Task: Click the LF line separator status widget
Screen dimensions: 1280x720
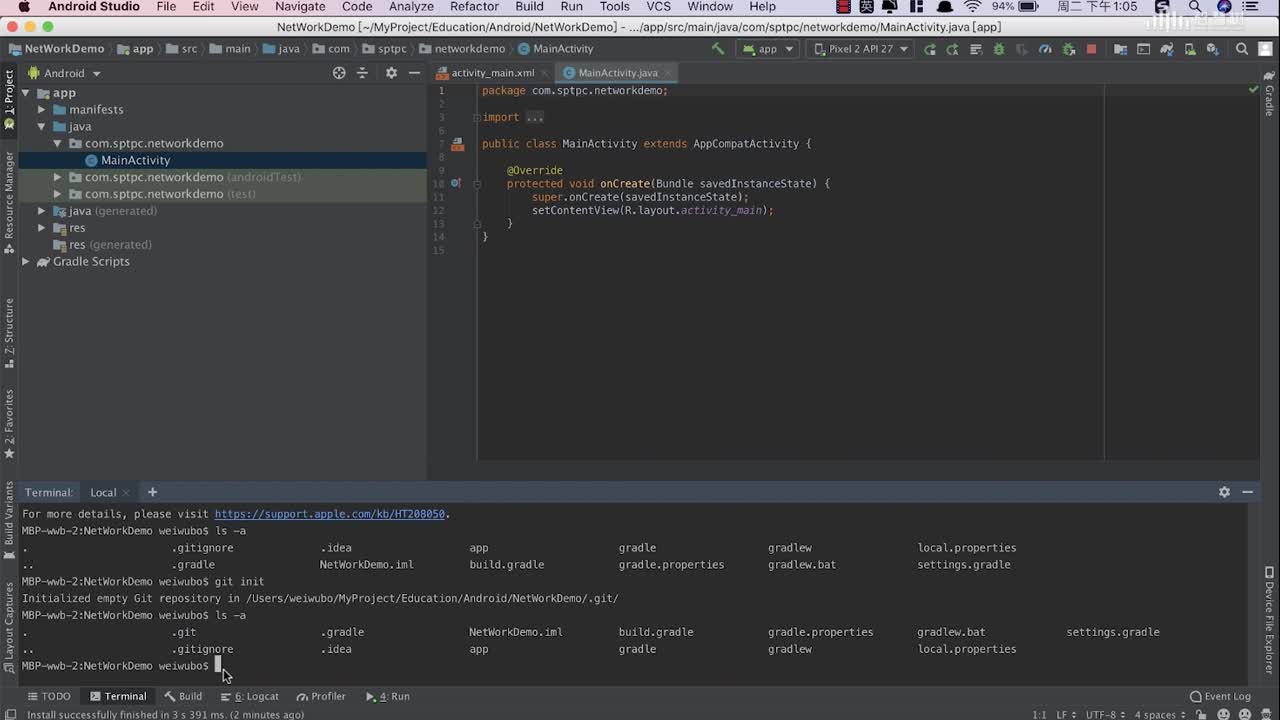Action: 1068,714
